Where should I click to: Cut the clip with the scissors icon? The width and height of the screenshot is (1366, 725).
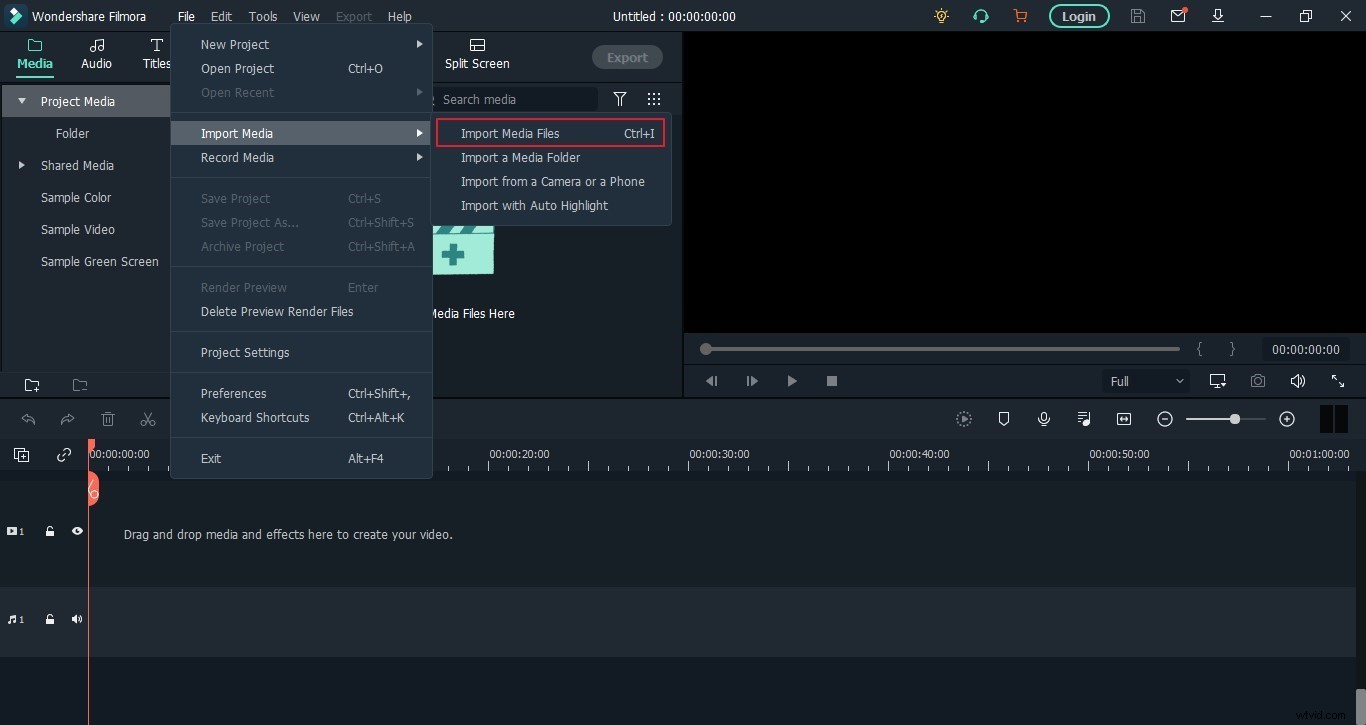point(147,419)
